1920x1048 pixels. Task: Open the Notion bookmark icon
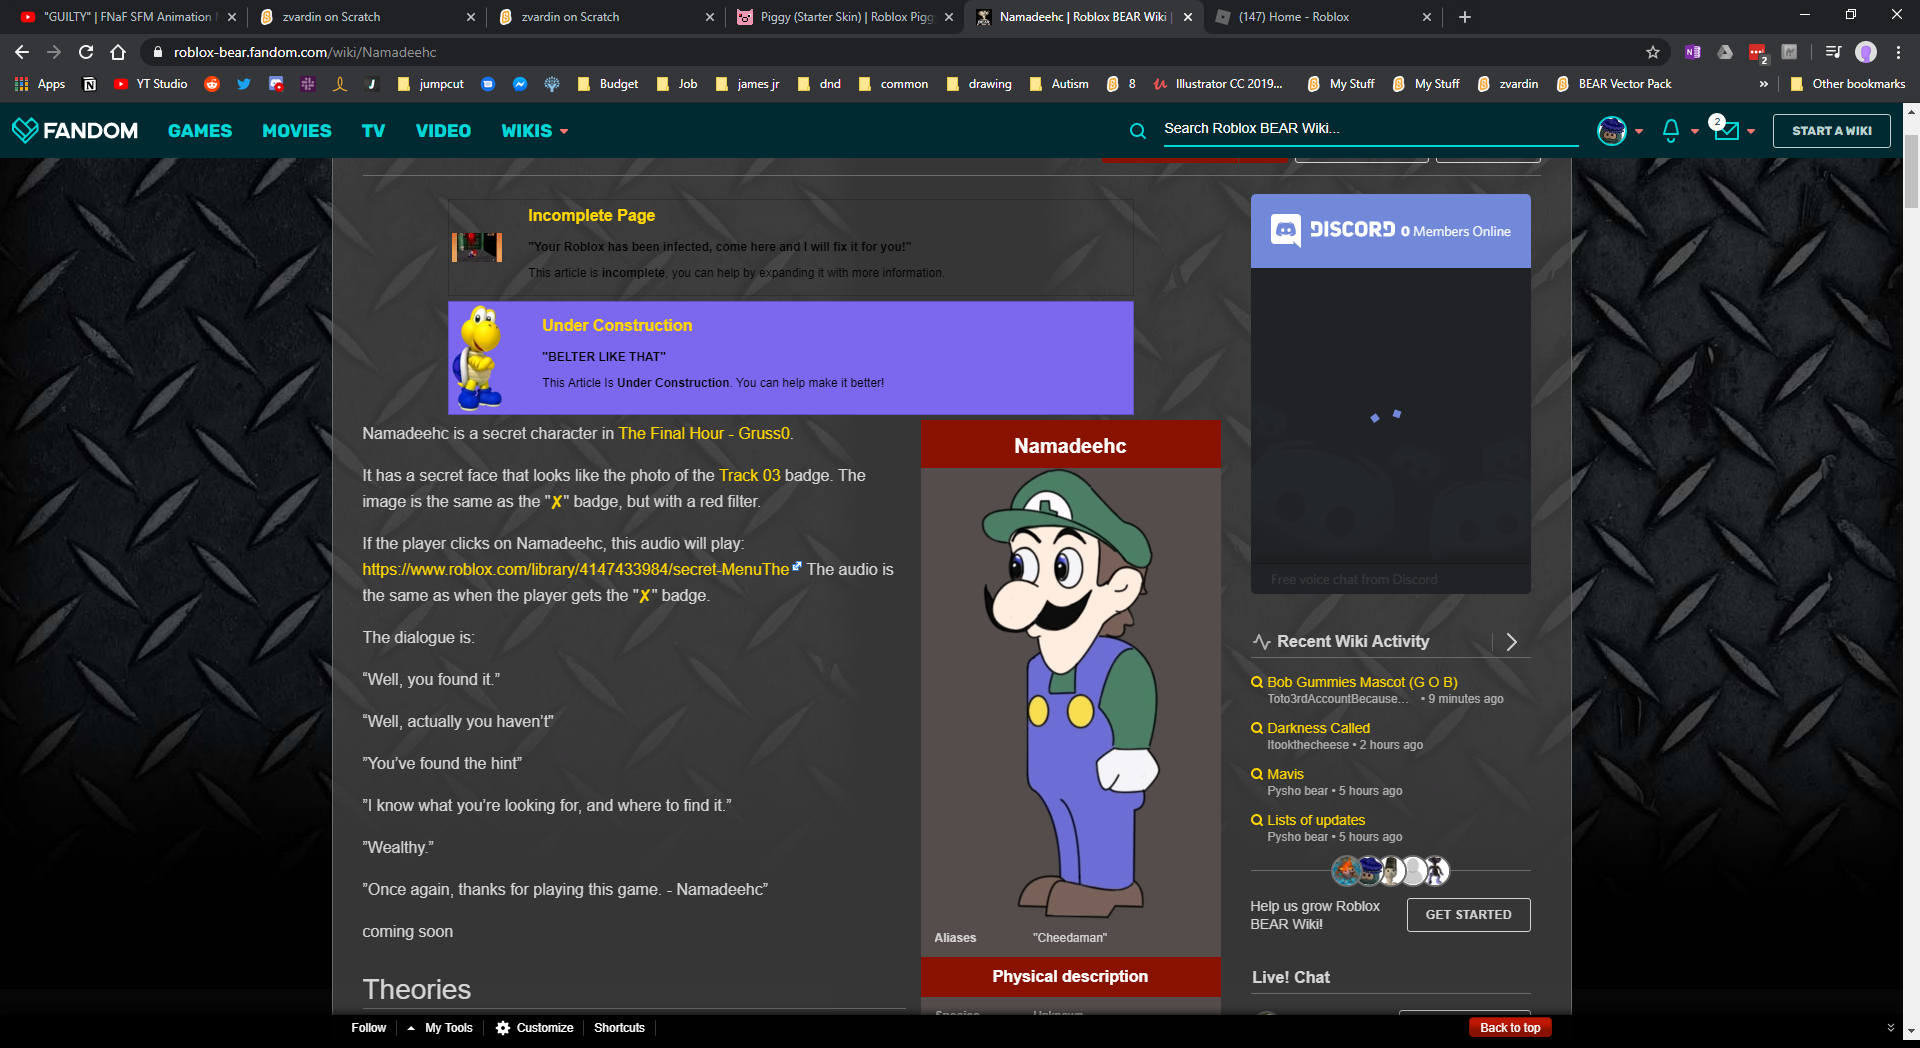(x=90, y=84)
